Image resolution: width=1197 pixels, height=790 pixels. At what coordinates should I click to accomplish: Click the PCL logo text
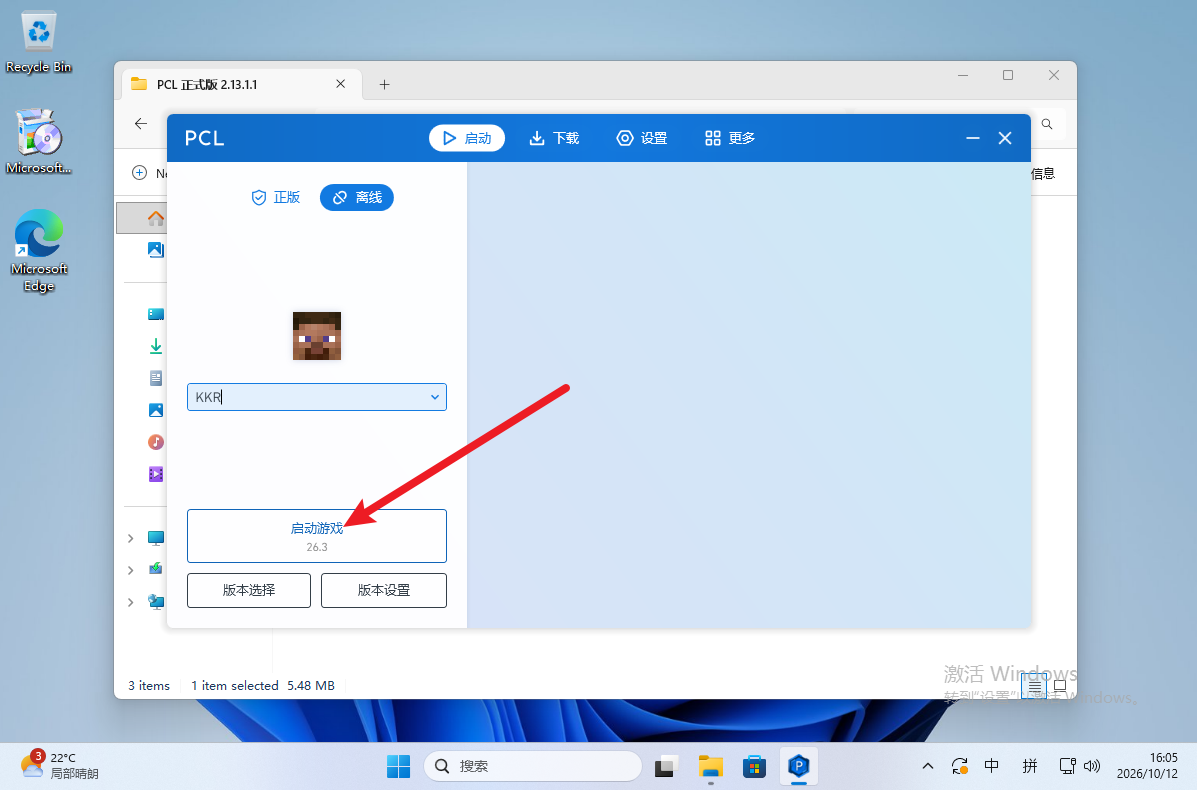point(205,138)
